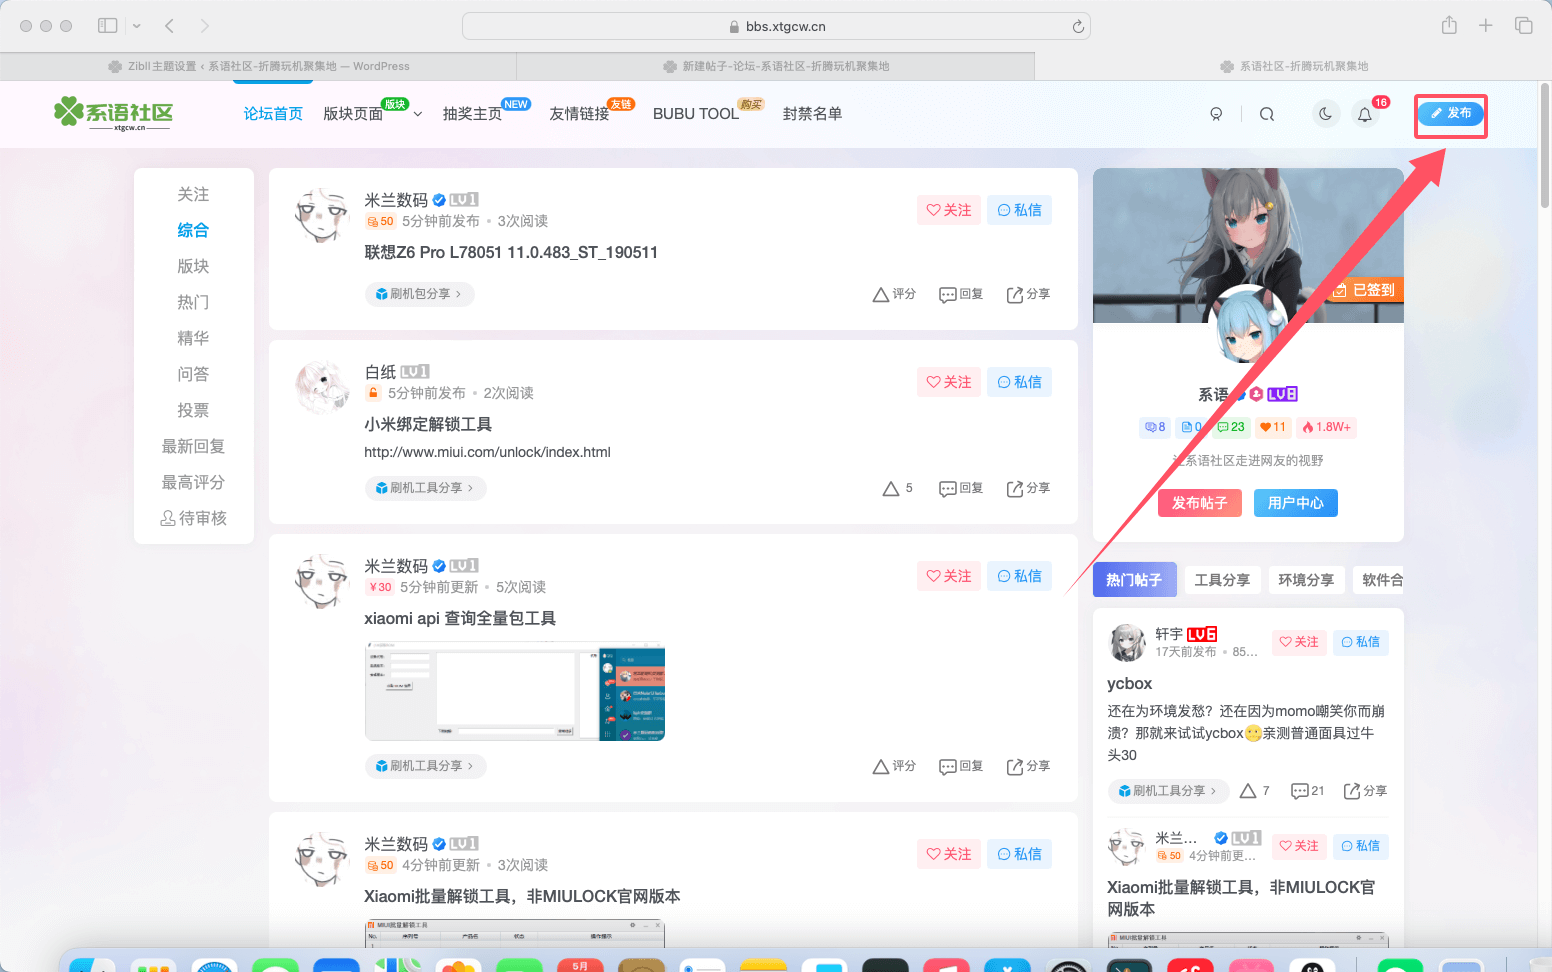Open 刷机工具分享 tag under 小米绑定解锁工具
This screenshot has height=972, width=1552.
[x=425, y=488]
